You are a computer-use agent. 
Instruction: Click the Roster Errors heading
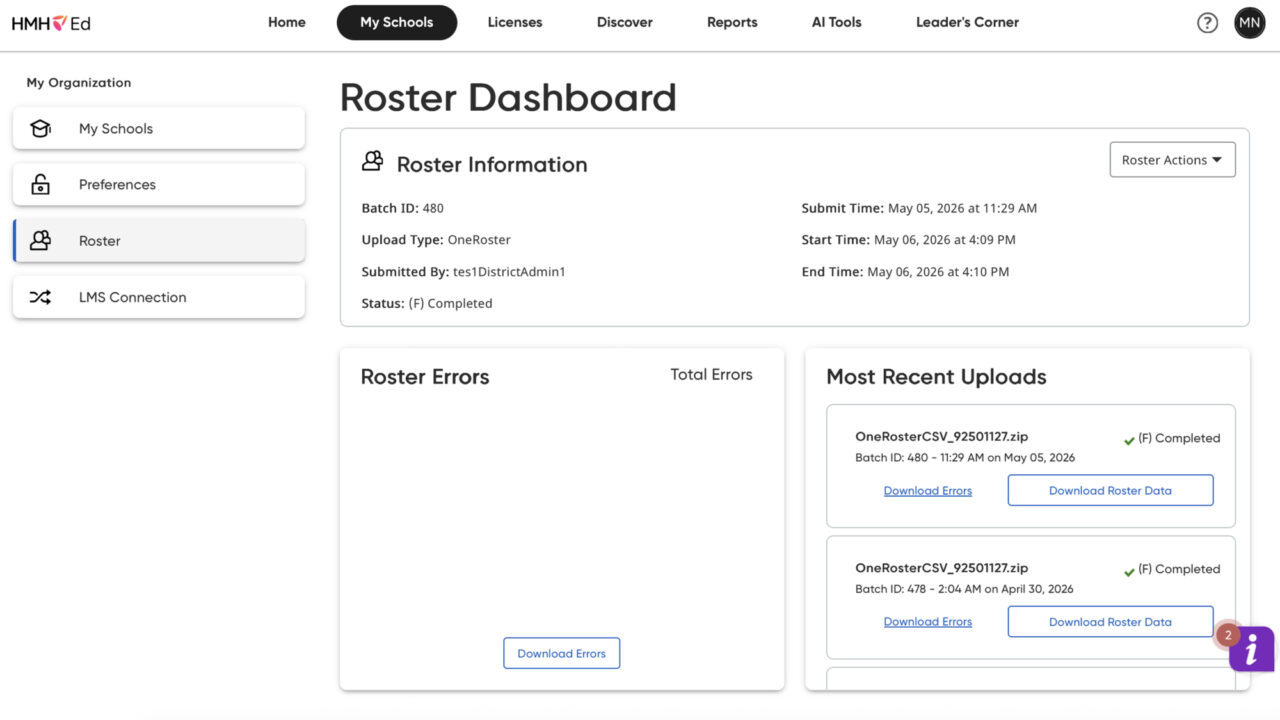click(x=425, y=377)
